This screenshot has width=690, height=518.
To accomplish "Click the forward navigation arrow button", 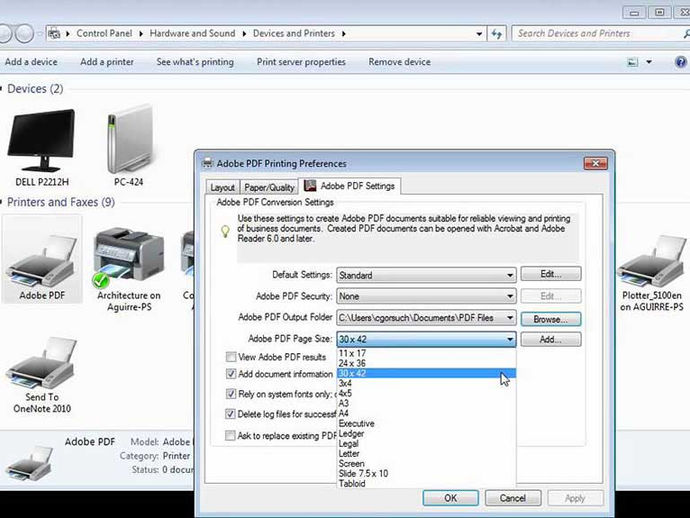I will 25,33.
